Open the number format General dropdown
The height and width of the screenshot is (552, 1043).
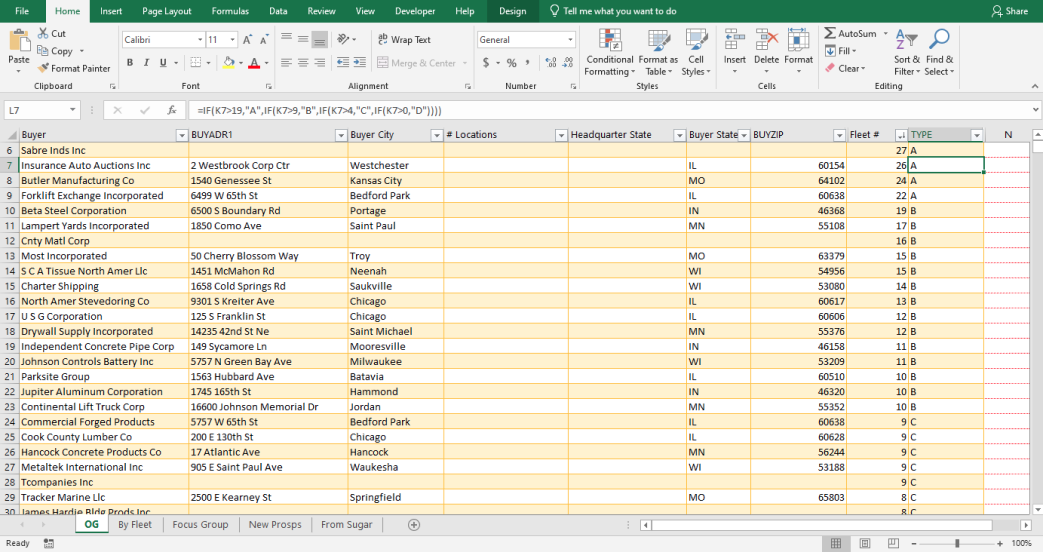(570, 40)
